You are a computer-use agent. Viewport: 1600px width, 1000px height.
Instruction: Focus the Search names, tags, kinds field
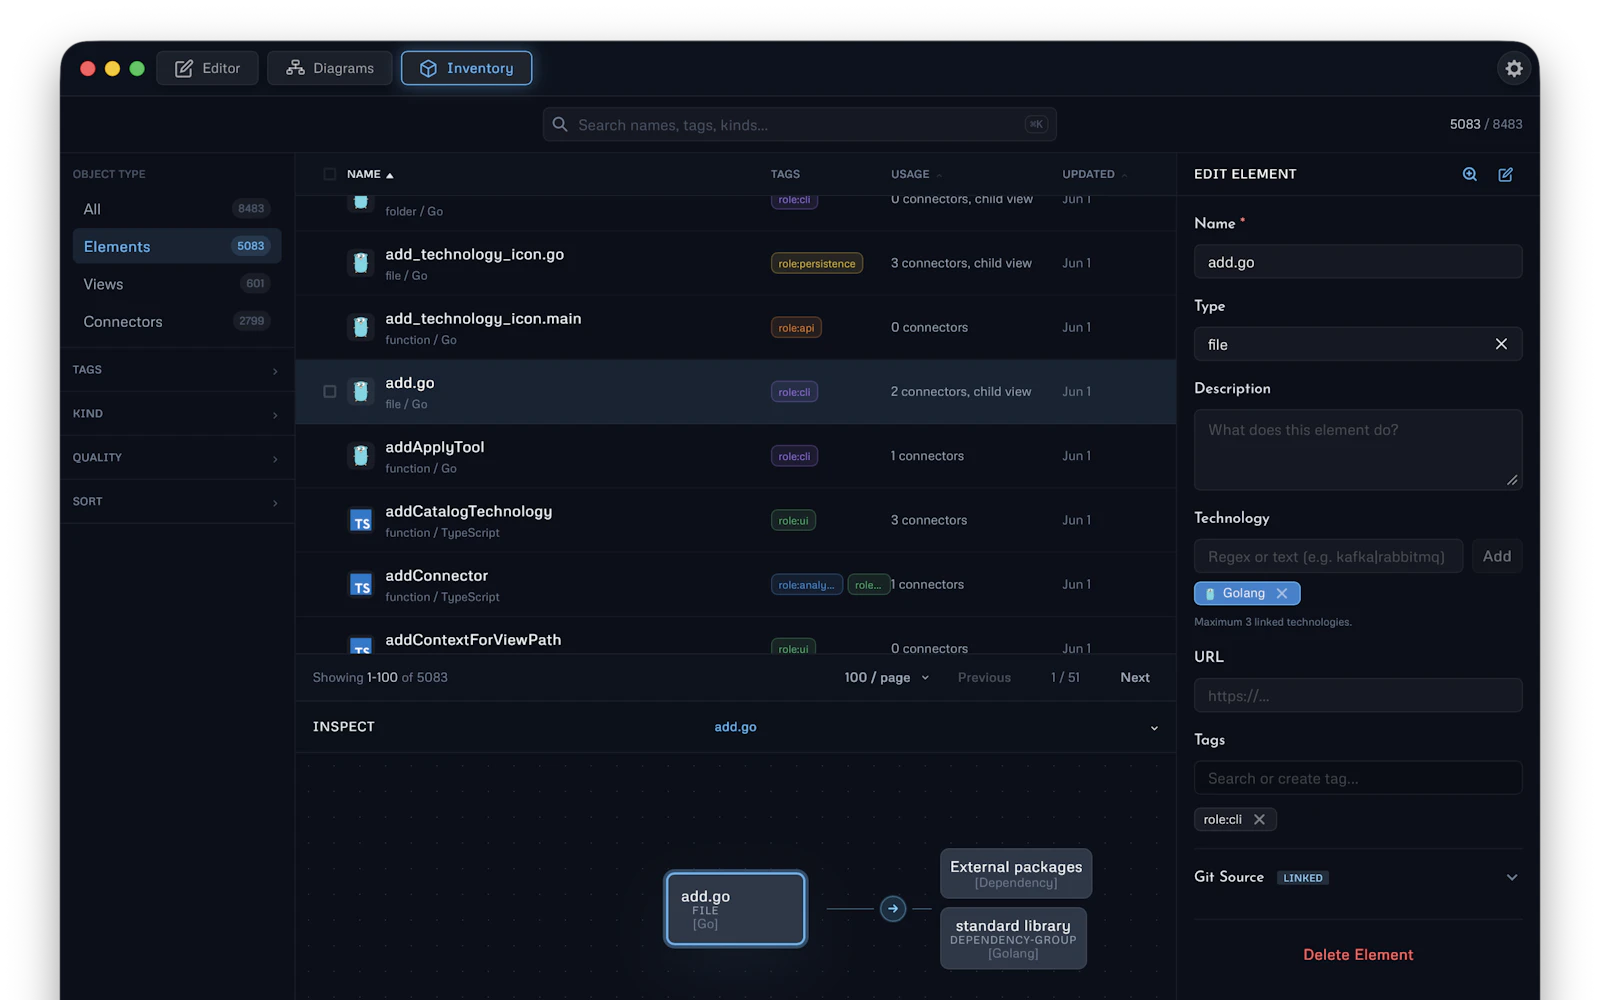(x=800, y=124)
